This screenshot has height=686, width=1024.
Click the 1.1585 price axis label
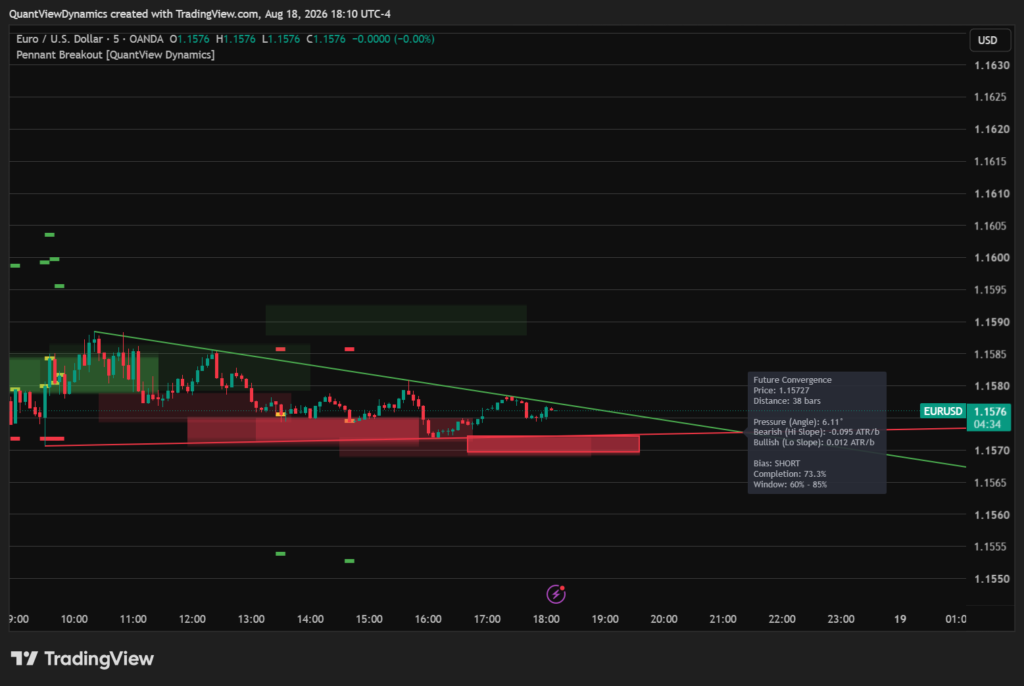(x=991, y=354)
